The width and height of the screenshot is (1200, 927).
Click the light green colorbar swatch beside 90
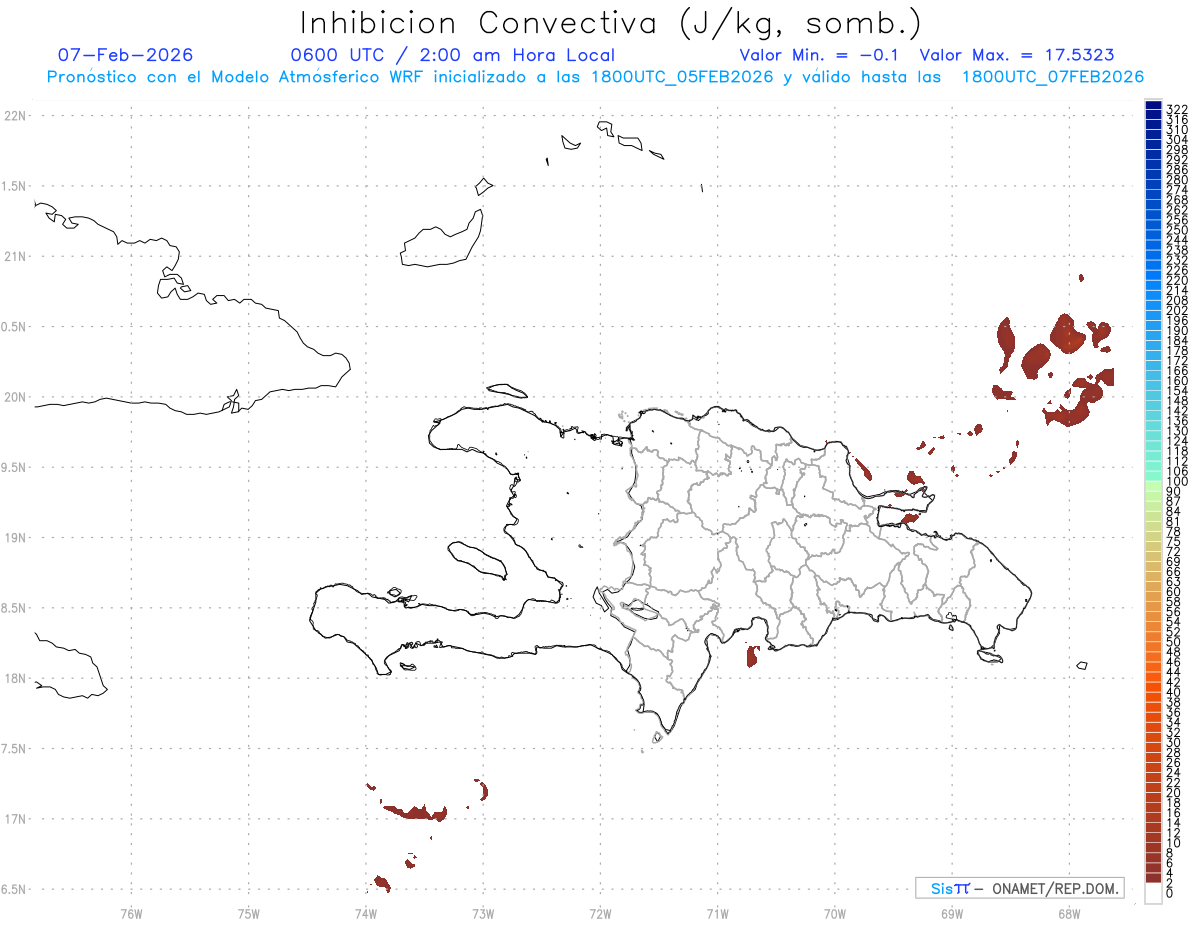click(1153, 487)
